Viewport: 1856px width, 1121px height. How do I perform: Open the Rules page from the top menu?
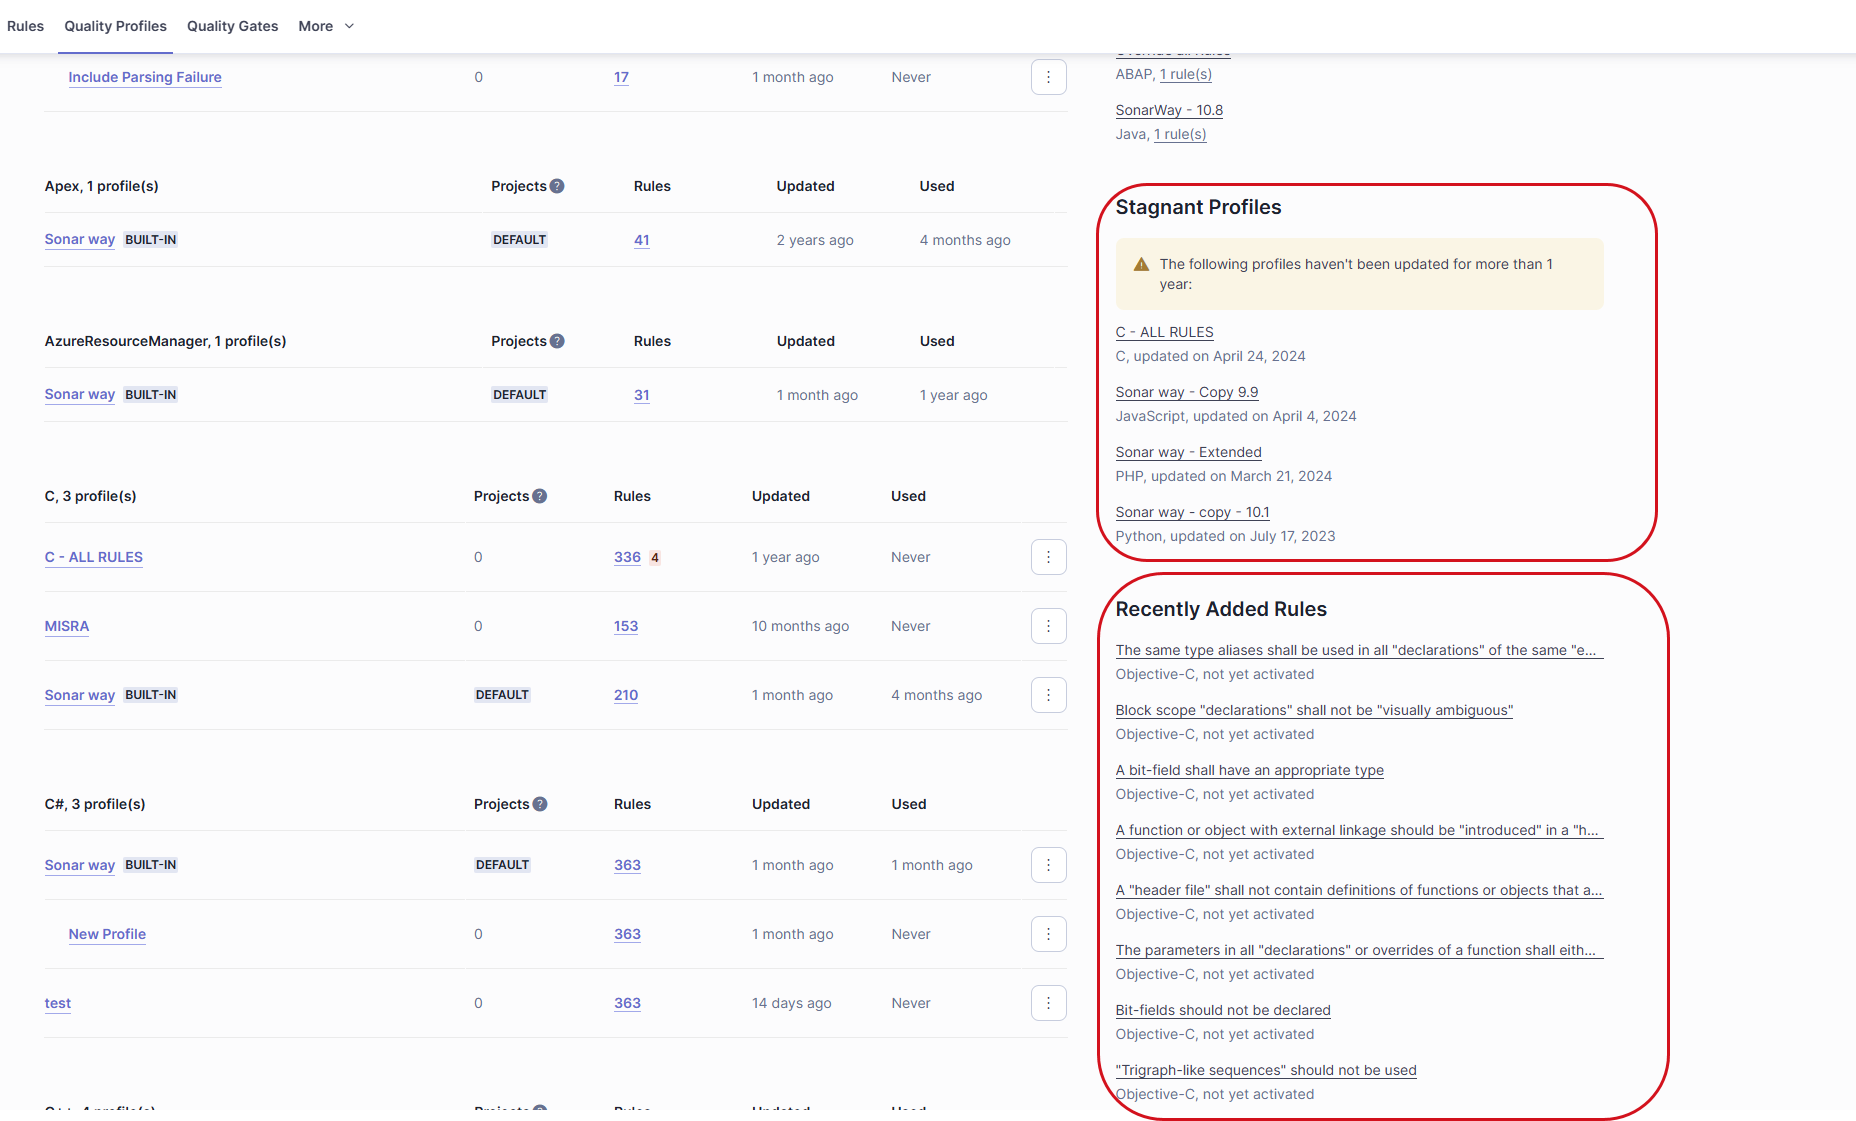tap(25, 26)
